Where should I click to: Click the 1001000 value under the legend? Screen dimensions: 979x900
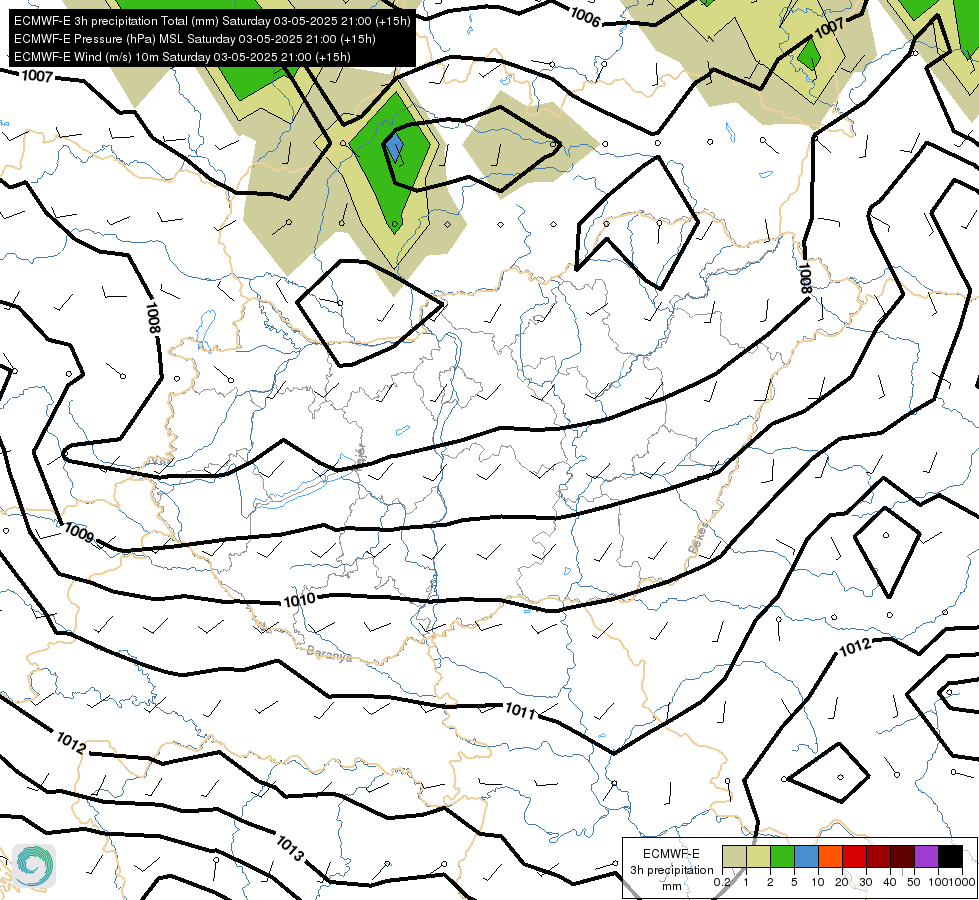pos(953,883)
